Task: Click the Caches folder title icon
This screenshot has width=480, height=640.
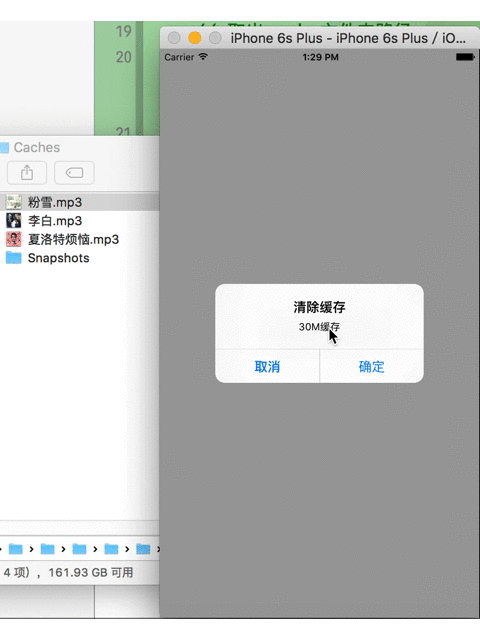Action: click(4, 147)
